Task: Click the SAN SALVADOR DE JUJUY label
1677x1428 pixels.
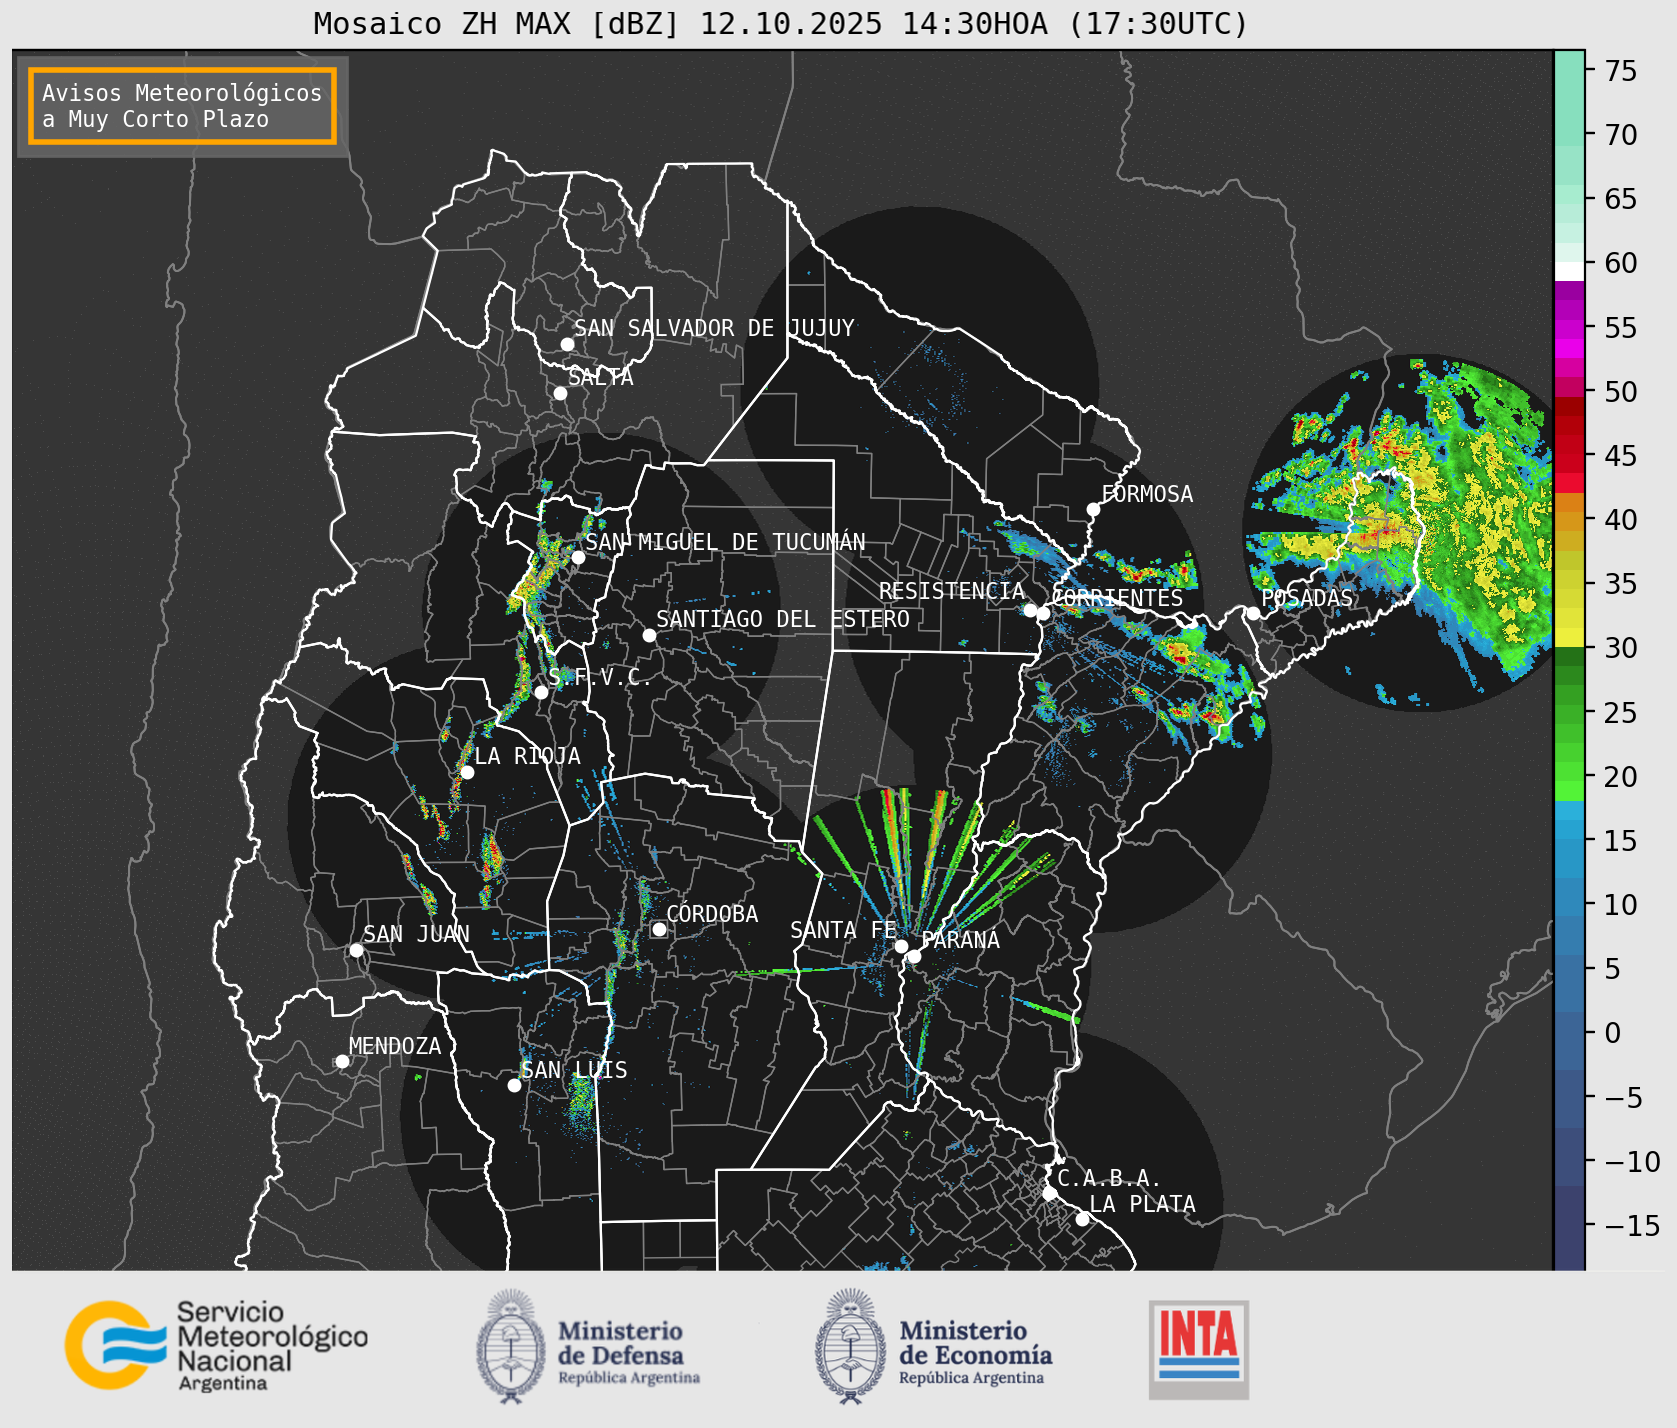Action: pos(714,328)
